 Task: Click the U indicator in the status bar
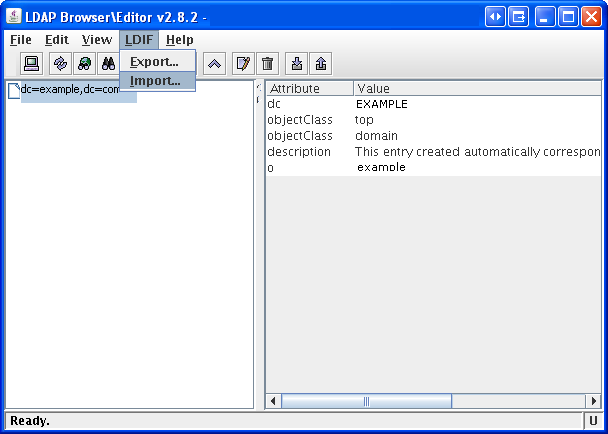[x=593, y=421]
